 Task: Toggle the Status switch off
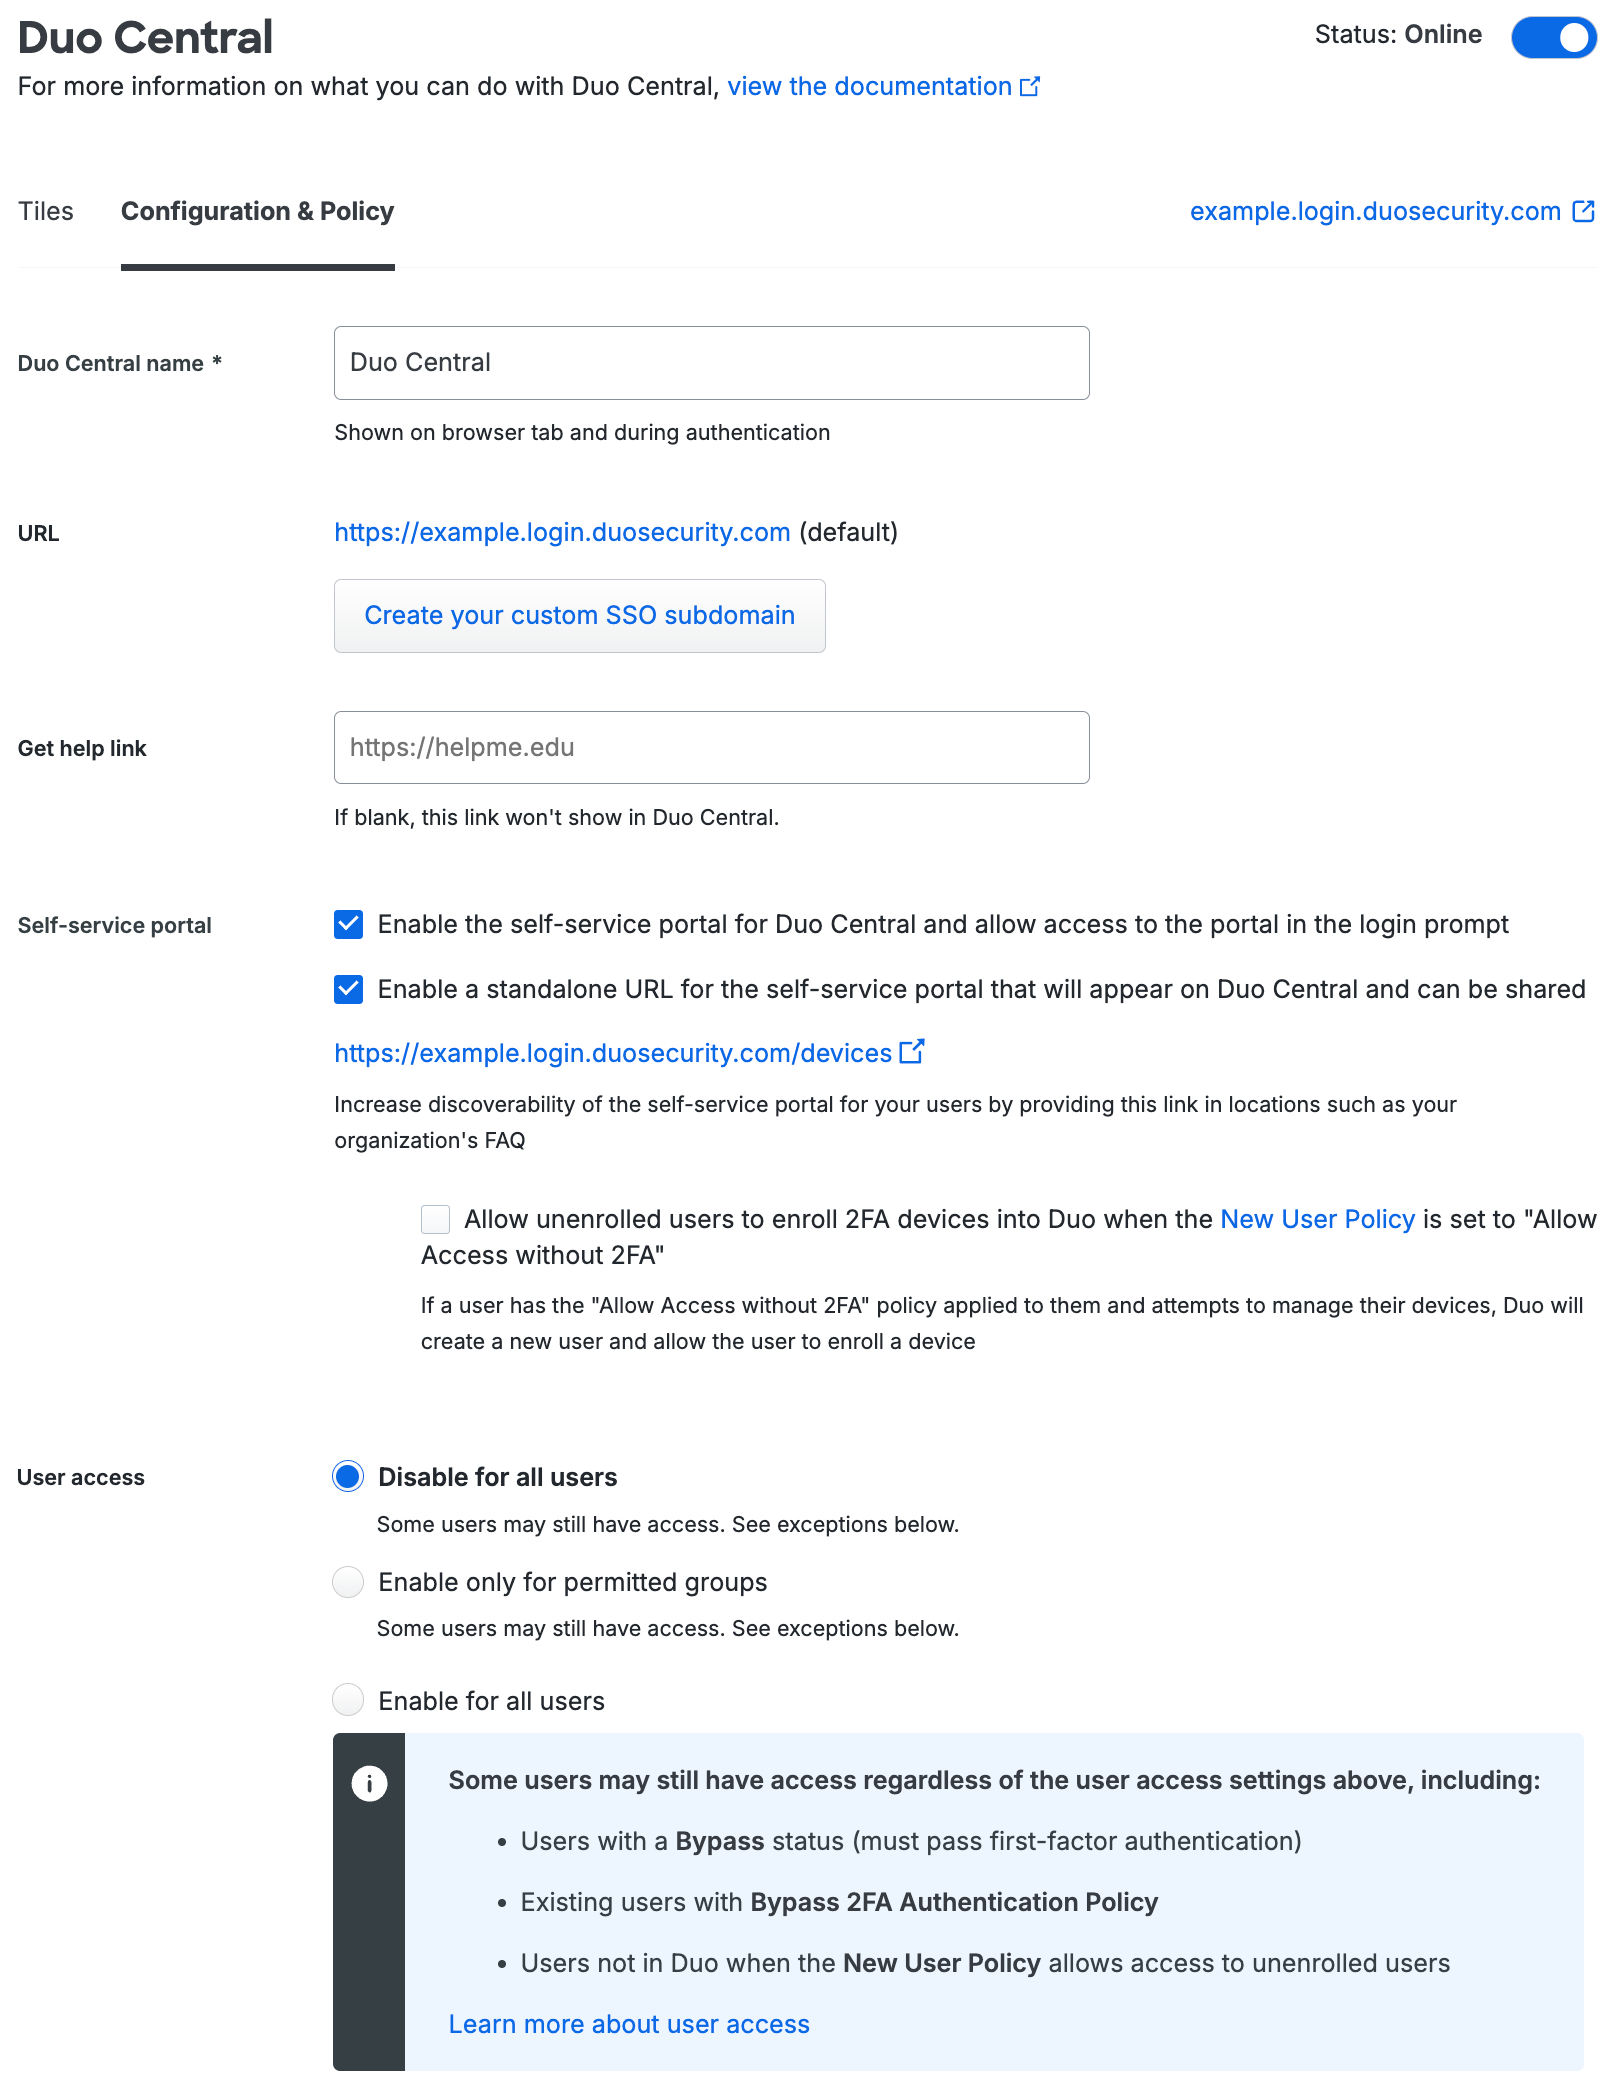click(1552, 36)
